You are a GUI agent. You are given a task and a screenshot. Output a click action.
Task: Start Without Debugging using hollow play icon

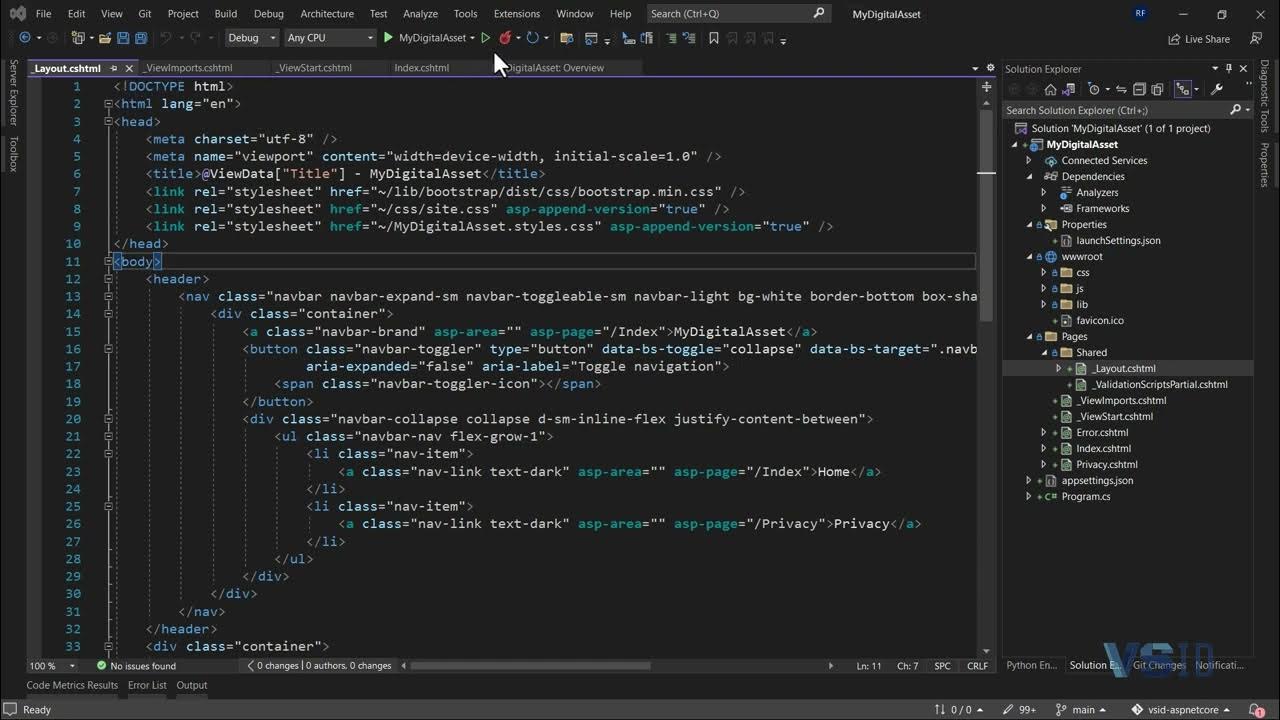(x=485, y=38)
